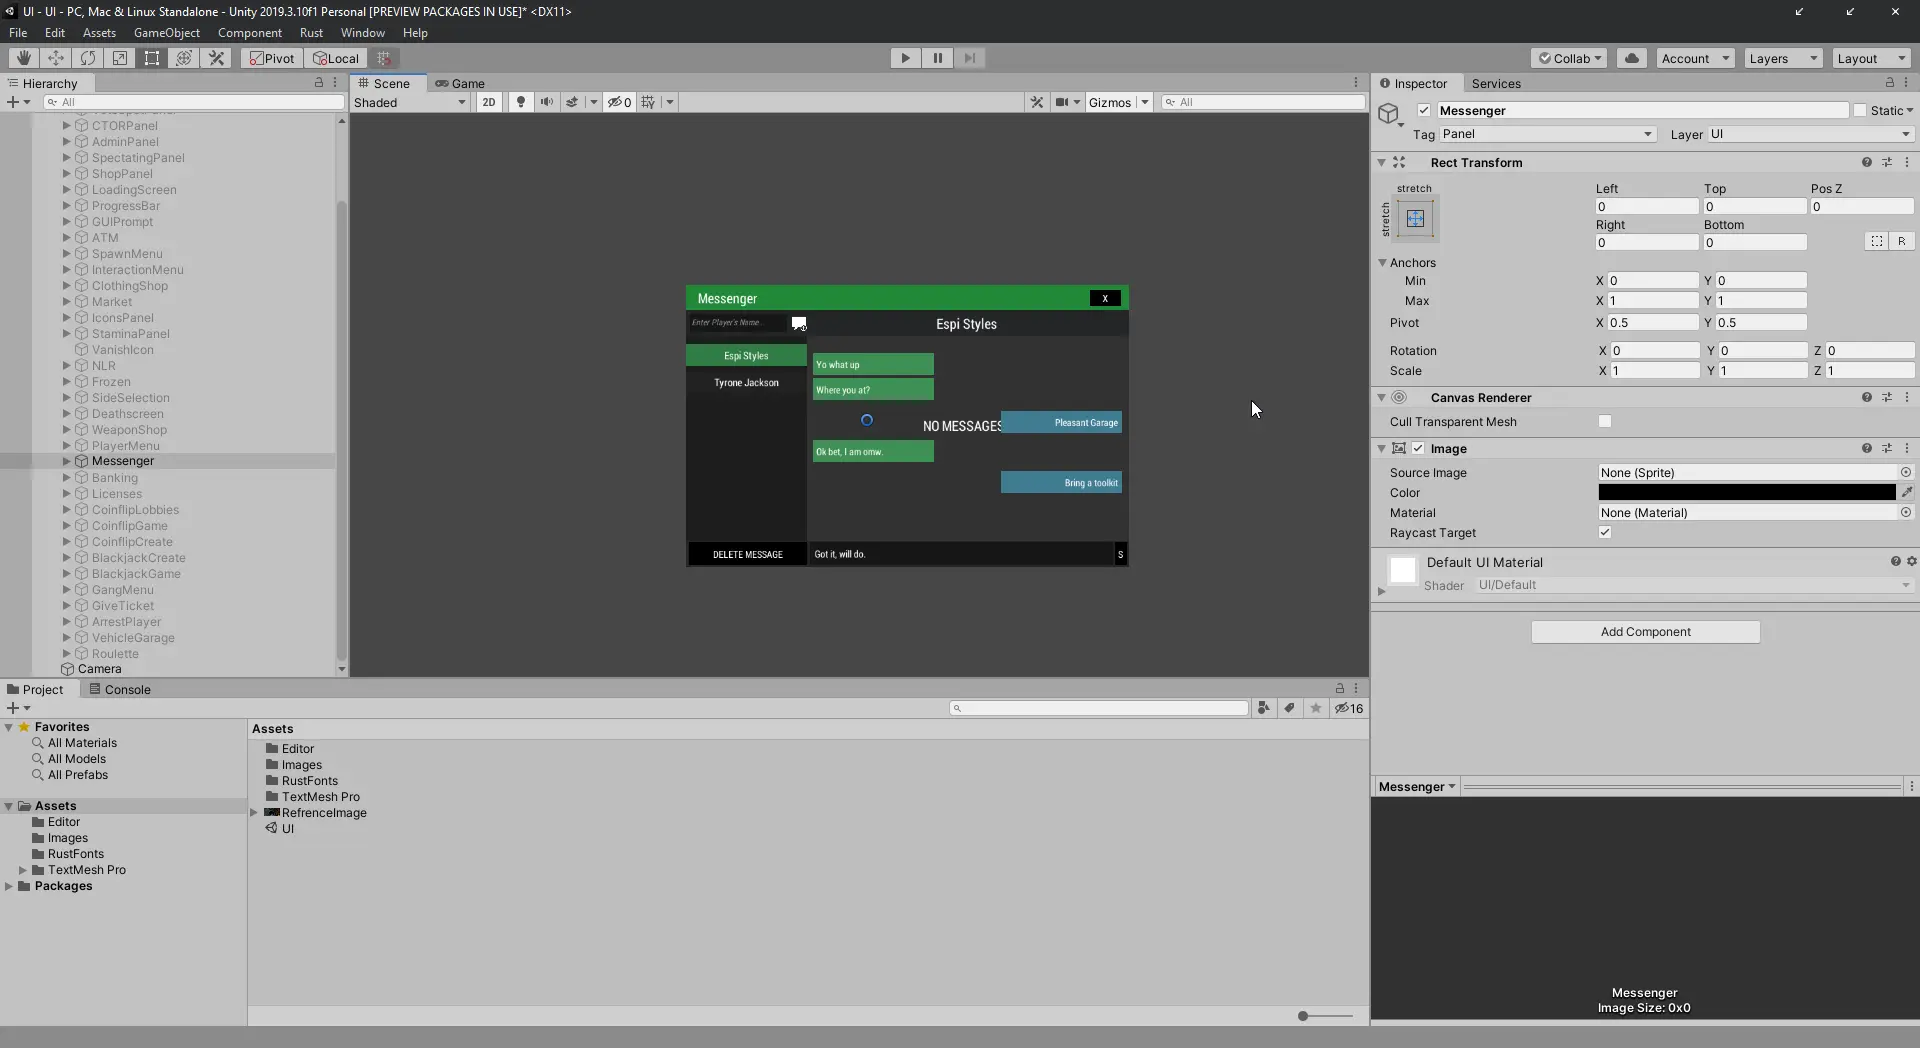1920x1048 pixels.
Task: Select the Hand tool in toolbar
Action: 23,58
